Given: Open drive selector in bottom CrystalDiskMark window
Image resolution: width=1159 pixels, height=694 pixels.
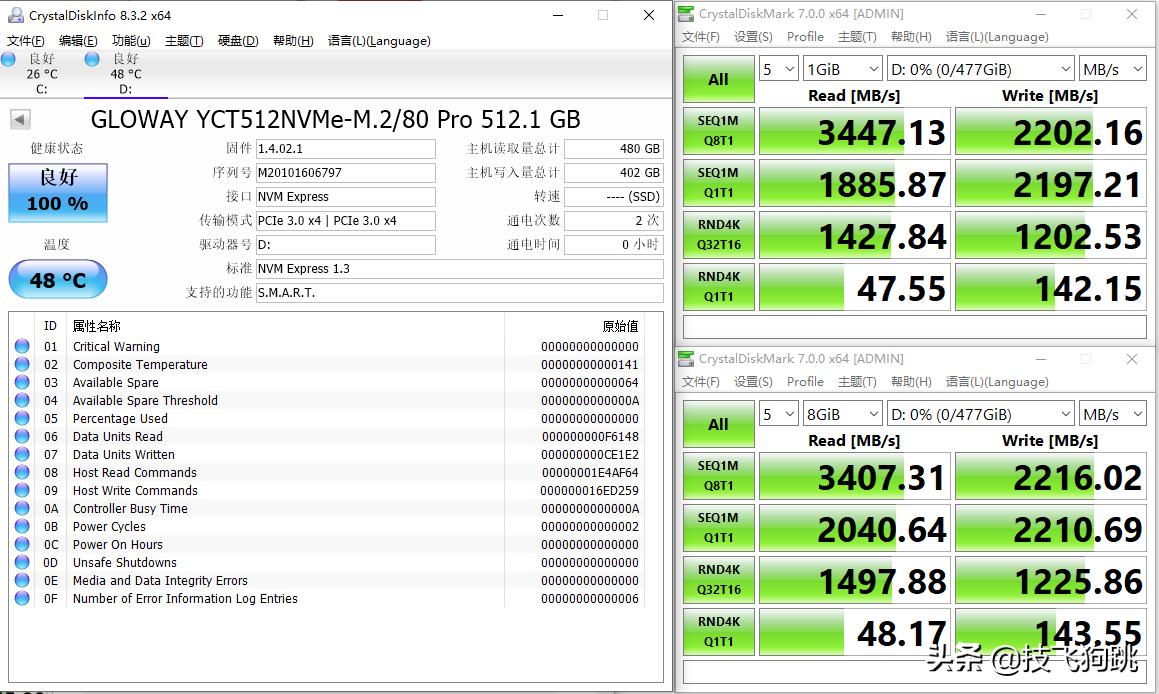Looking at the screenshot, I should (980, 414).
